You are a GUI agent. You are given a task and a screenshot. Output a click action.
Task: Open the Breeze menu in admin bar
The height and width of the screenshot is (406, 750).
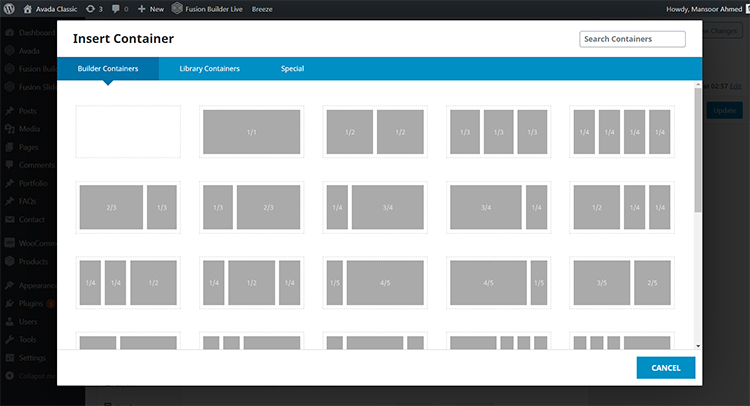coord(262,9)
